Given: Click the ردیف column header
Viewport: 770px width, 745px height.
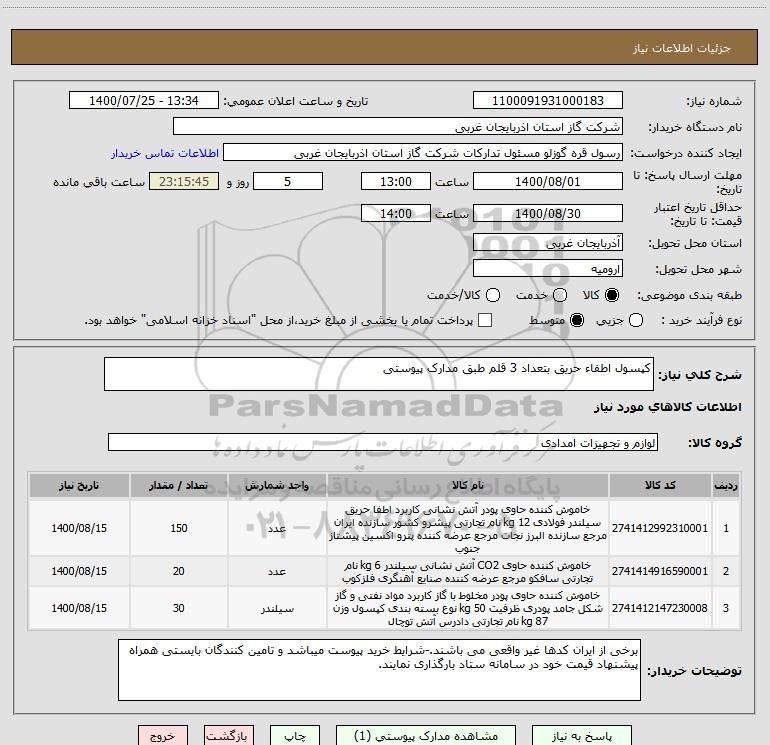Looking at the screenshot, I should (726, 486).
